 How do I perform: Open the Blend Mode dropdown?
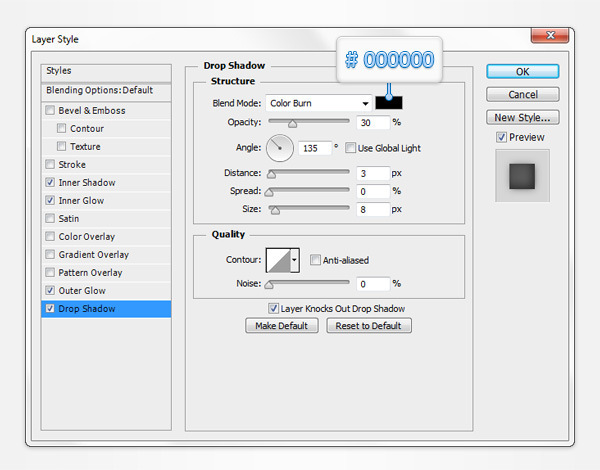click(318, 103)
